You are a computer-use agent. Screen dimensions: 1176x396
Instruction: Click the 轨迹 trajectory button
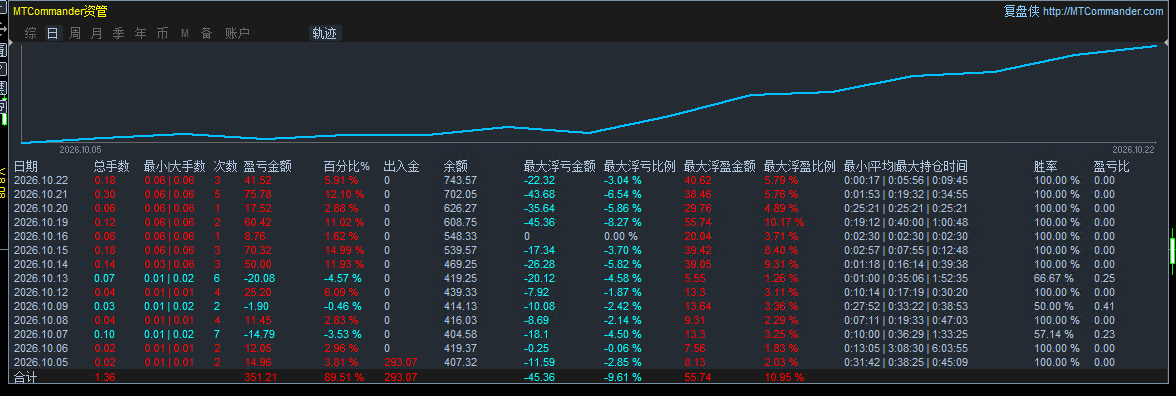tap(325, 33)
